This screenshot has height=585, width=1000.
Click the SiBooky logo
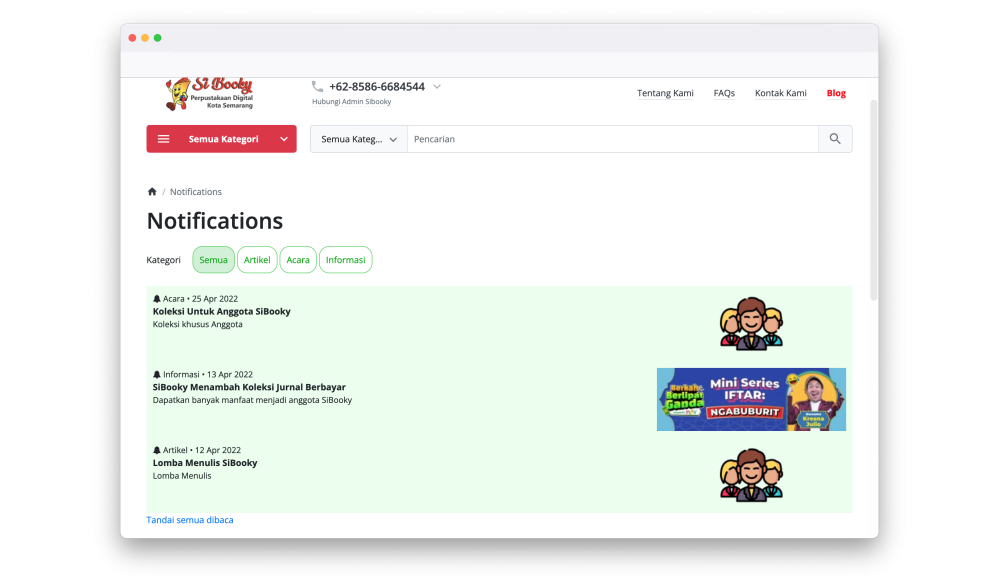pos(209,94)
